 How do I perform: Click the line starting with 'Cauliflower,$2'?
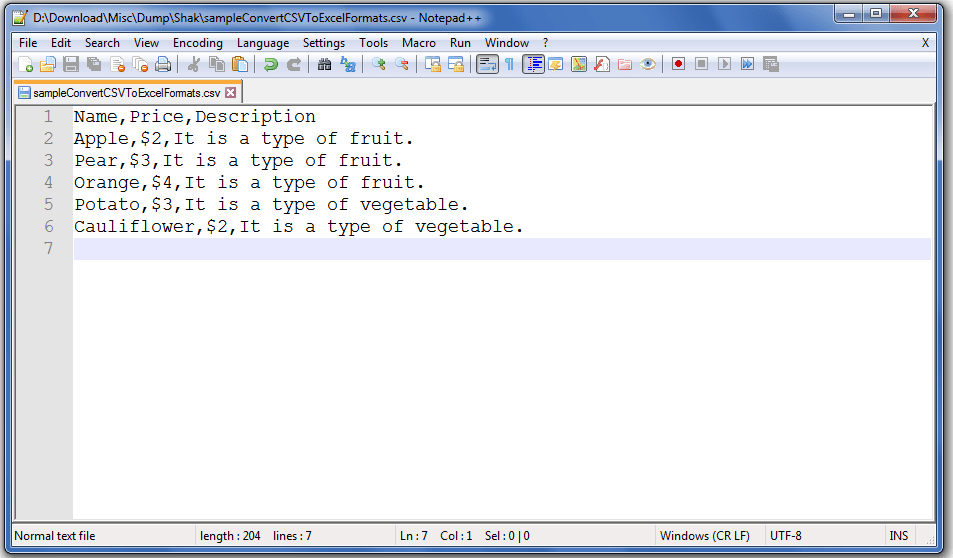298,227
